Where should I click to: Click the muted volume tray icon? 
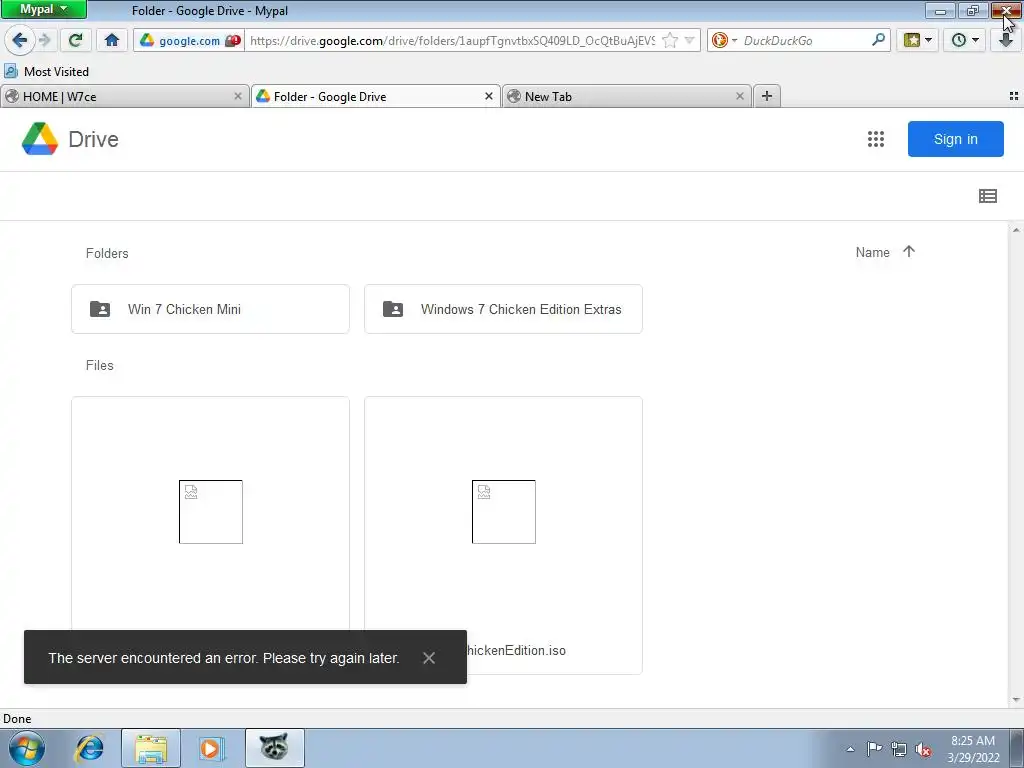tap(923, 749)
